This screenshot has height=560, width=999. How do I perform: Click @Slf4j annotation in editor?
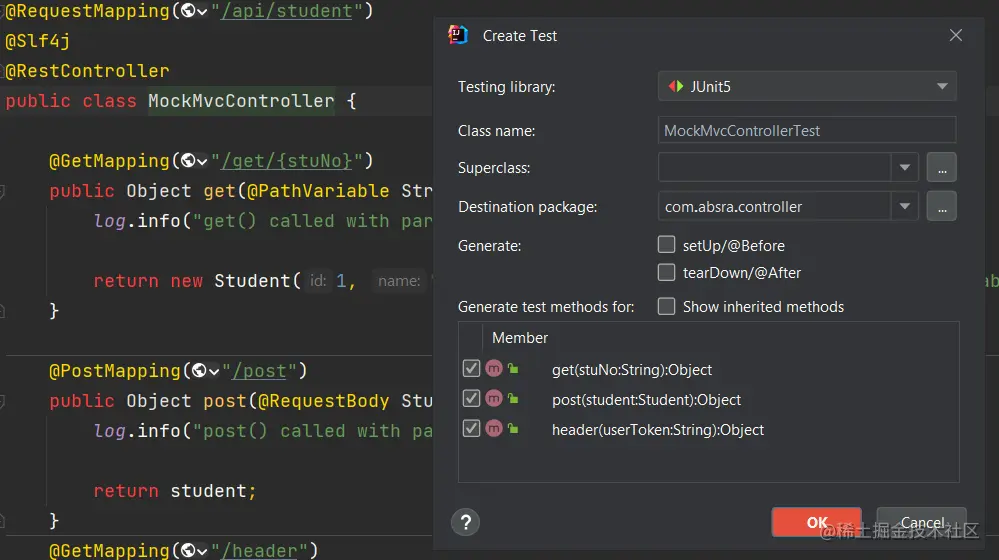[x=37, y=41]
